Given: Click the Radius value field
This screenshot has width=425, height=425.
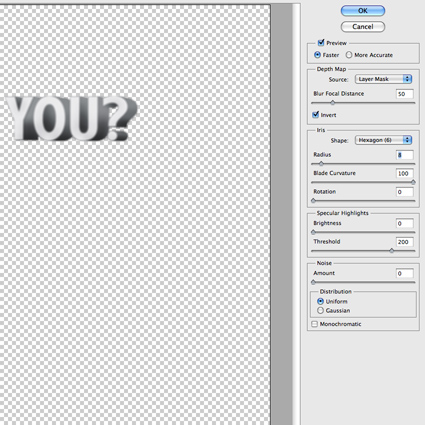Looking at the screenshot, I should (x=405, y=155).
